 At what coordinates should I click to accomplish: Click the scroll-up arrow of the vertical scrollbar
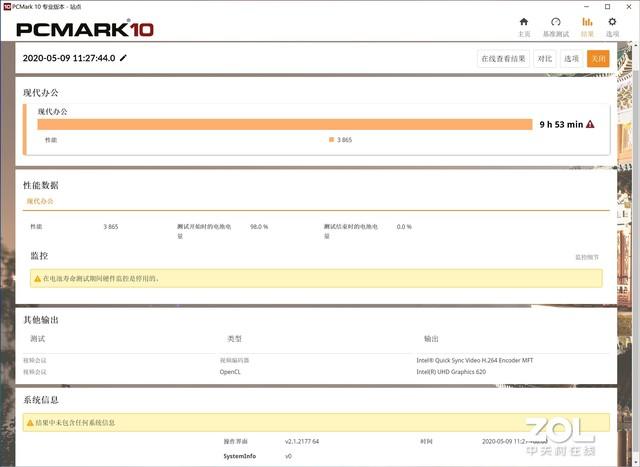click(636, 45)
